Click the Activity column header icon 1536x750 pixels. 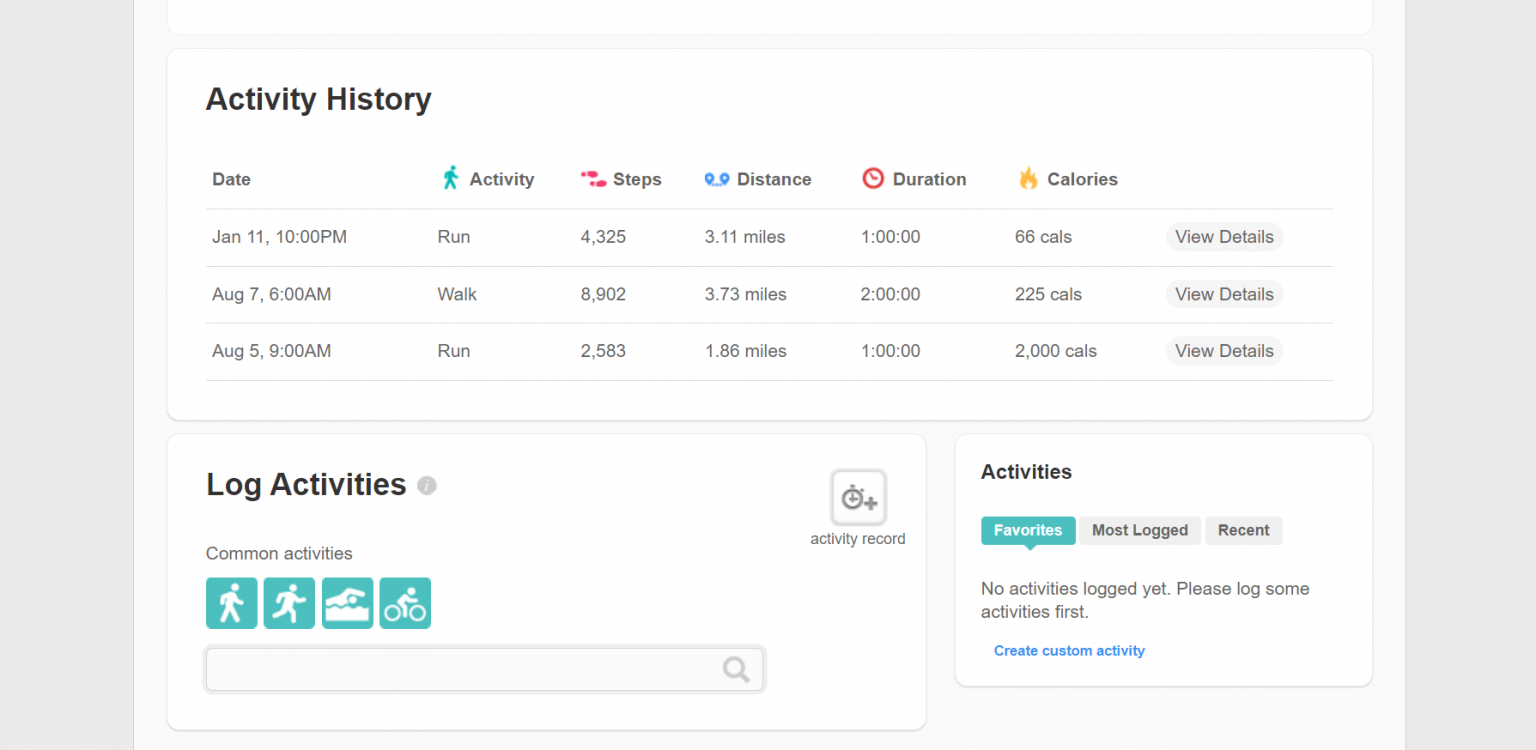pyautogui.click(x=453, y=178)
